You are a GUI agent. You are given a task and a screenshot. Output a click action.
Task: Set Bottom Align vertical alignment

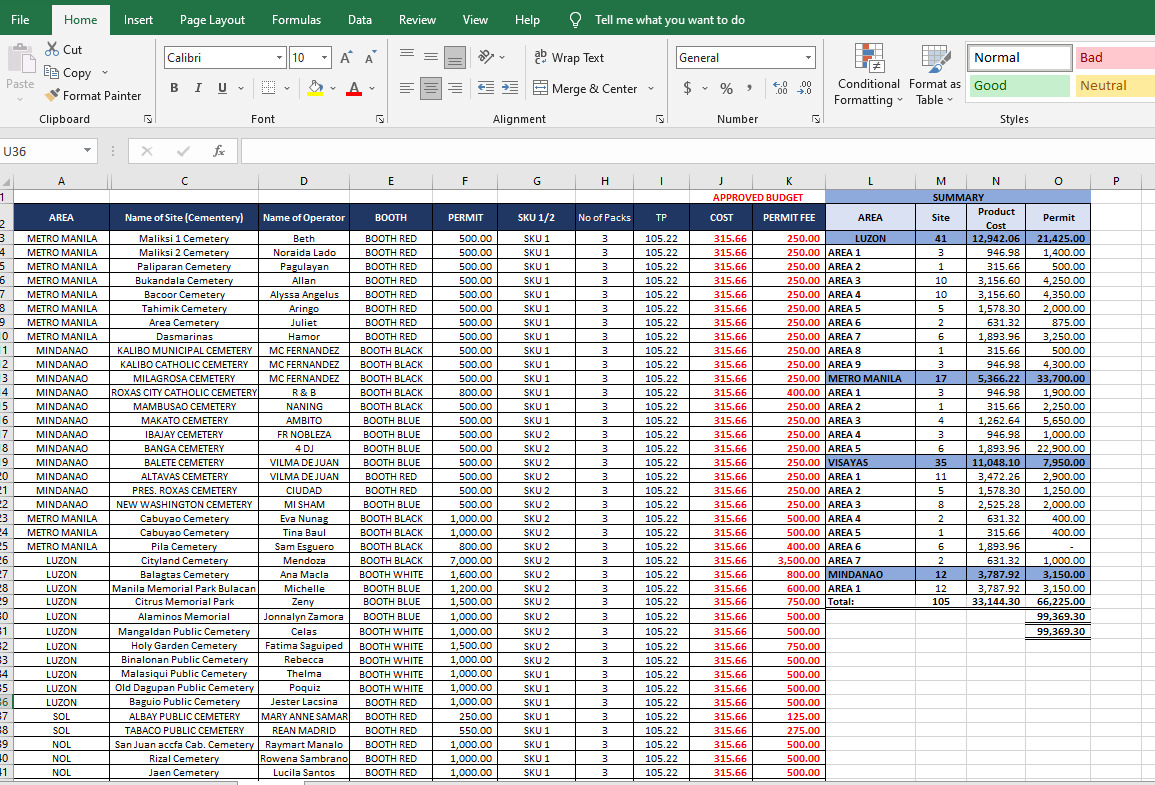(455, 57)
